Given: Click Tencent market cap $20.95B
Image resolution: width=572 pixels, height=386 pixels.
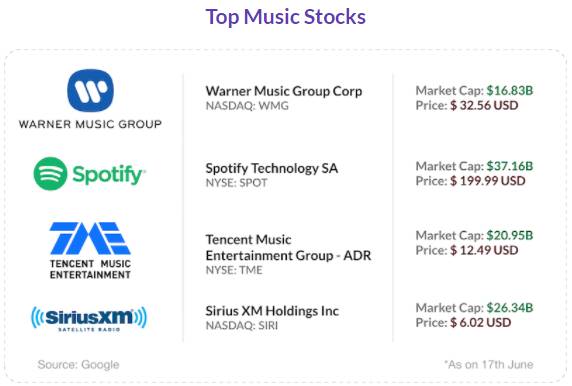Looking at the screenshot, I should pyautogui.click(x=510, y=235).
